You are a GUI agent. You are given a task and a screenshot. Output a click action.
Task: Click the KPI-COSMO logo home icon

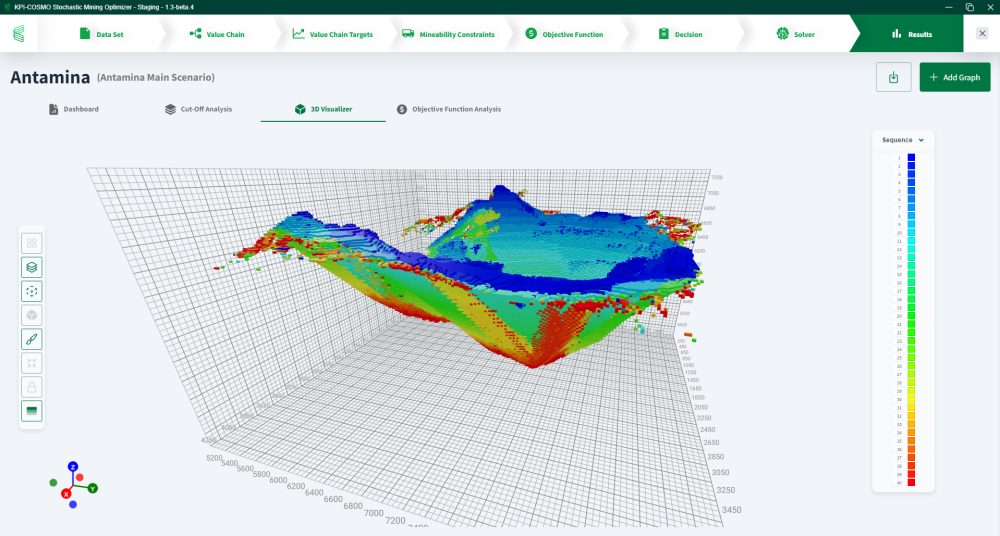tap(19, 34)
